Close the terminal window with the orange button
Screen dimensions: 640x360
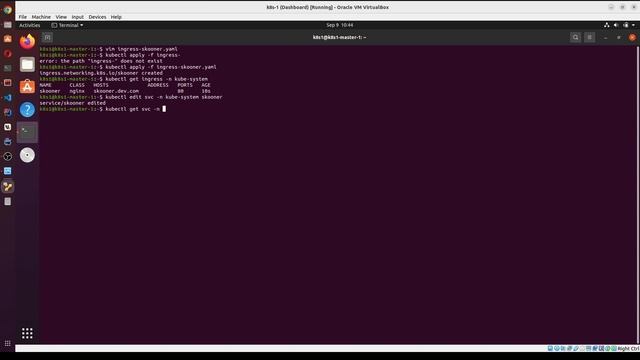point(632,38)
